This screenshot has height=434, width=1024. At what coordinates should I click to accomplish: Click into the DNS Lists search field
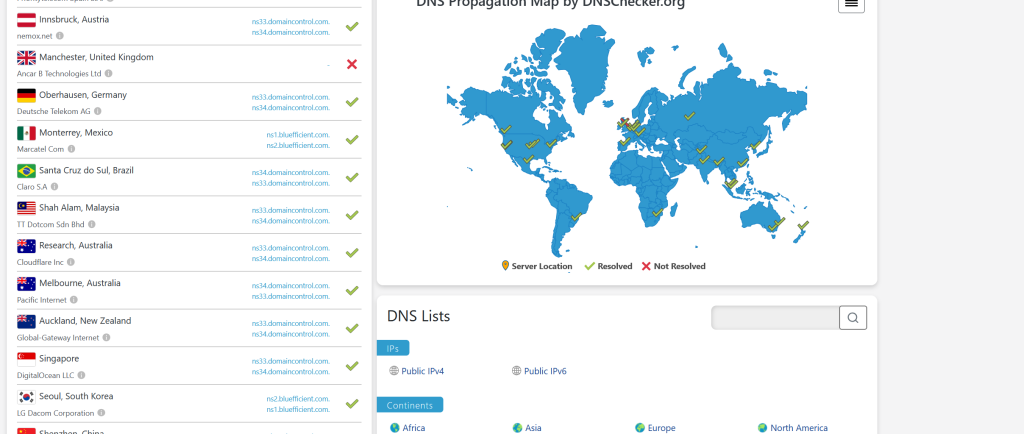pyautogui.click(x=775, y=318)
